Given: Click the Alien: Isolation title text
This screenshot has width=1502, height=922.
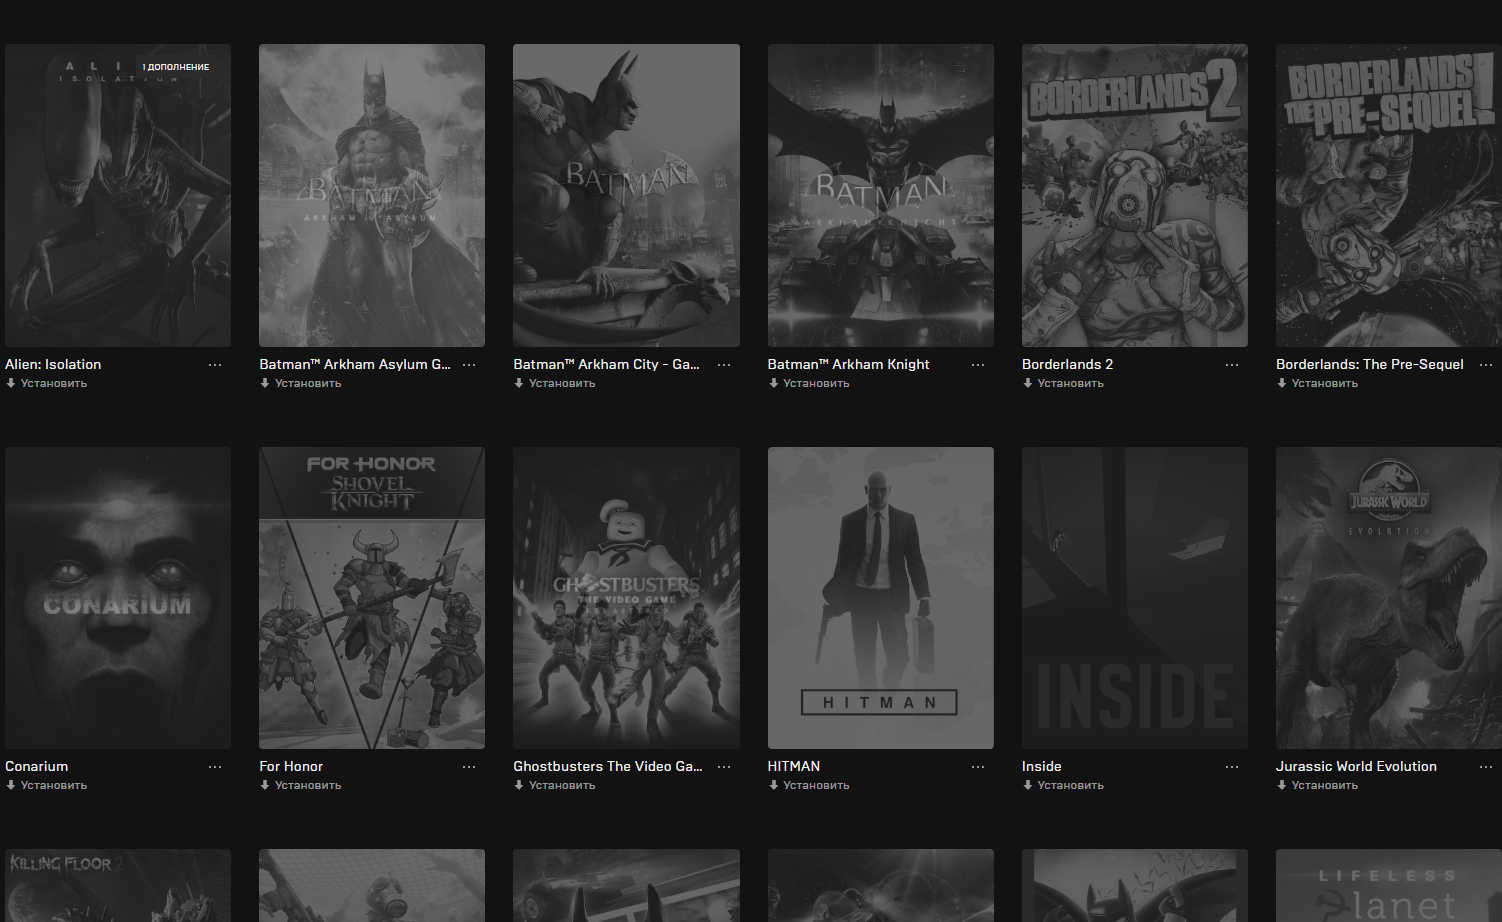Looking at the screenshot, I should click(x=53, y=364).
